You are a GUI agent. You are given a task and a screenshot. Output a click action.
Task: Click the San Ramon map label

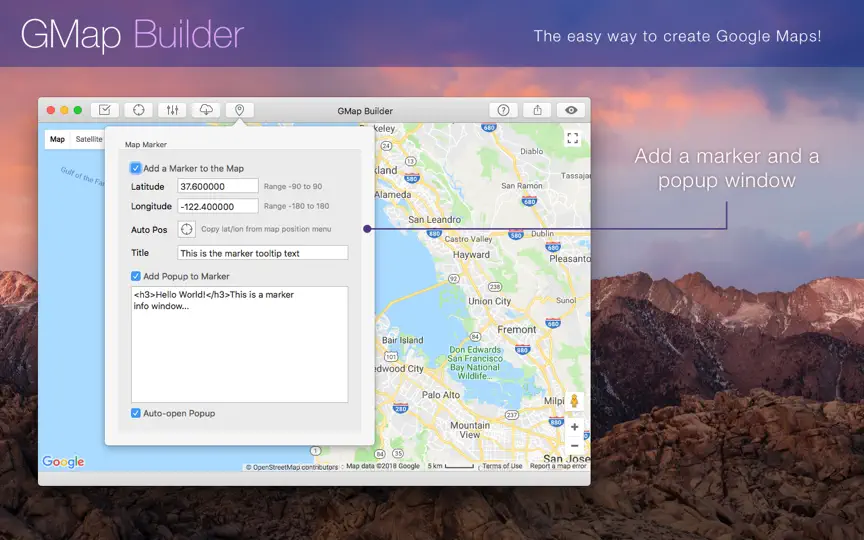(x=522, y=186)
